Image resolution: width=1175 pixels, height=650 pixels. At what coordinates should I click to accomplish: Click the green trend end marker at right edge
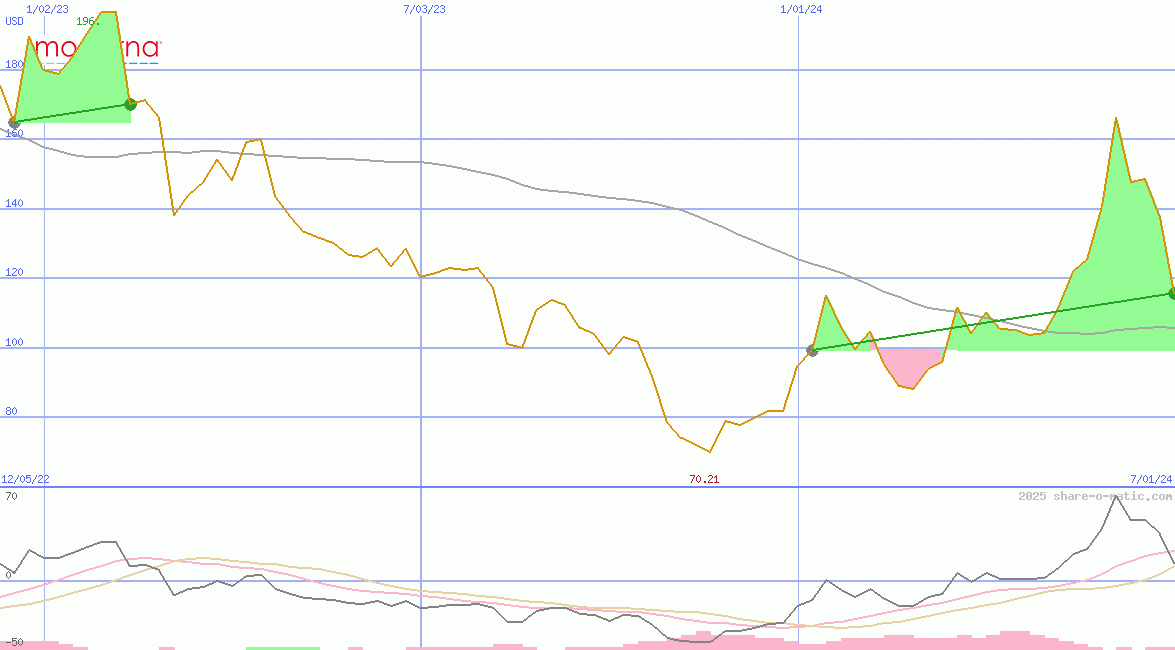[x=1171, y=293]
